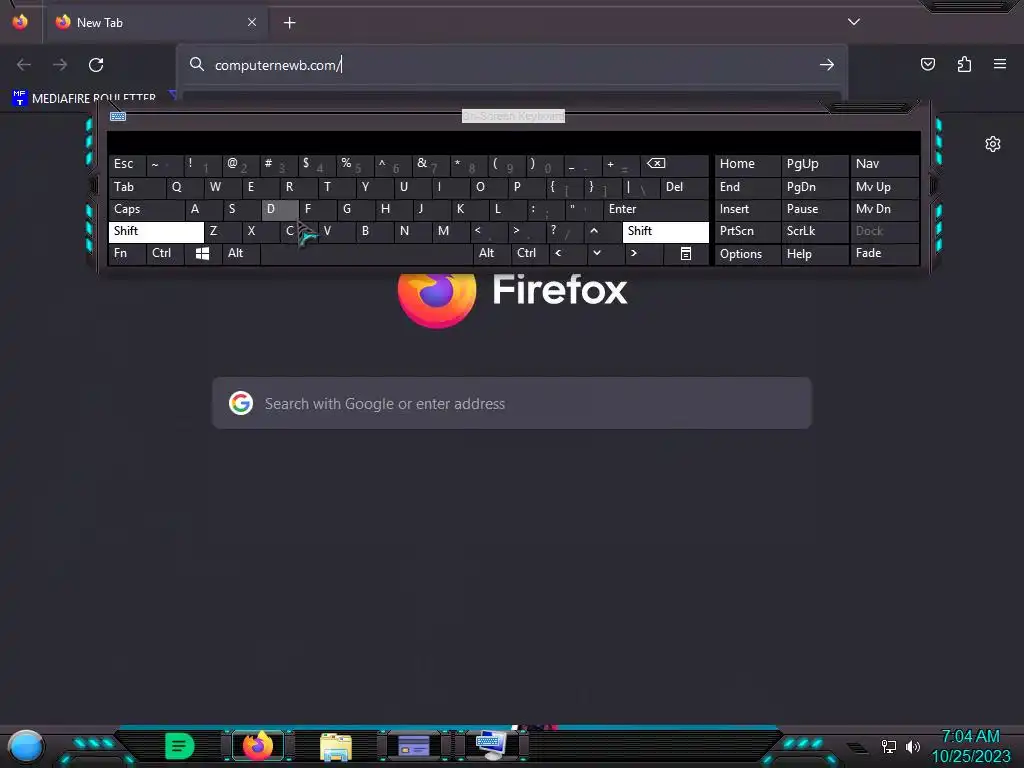
Task: Open File Explorer from taskbar
Action: click(x=336, y=746)
